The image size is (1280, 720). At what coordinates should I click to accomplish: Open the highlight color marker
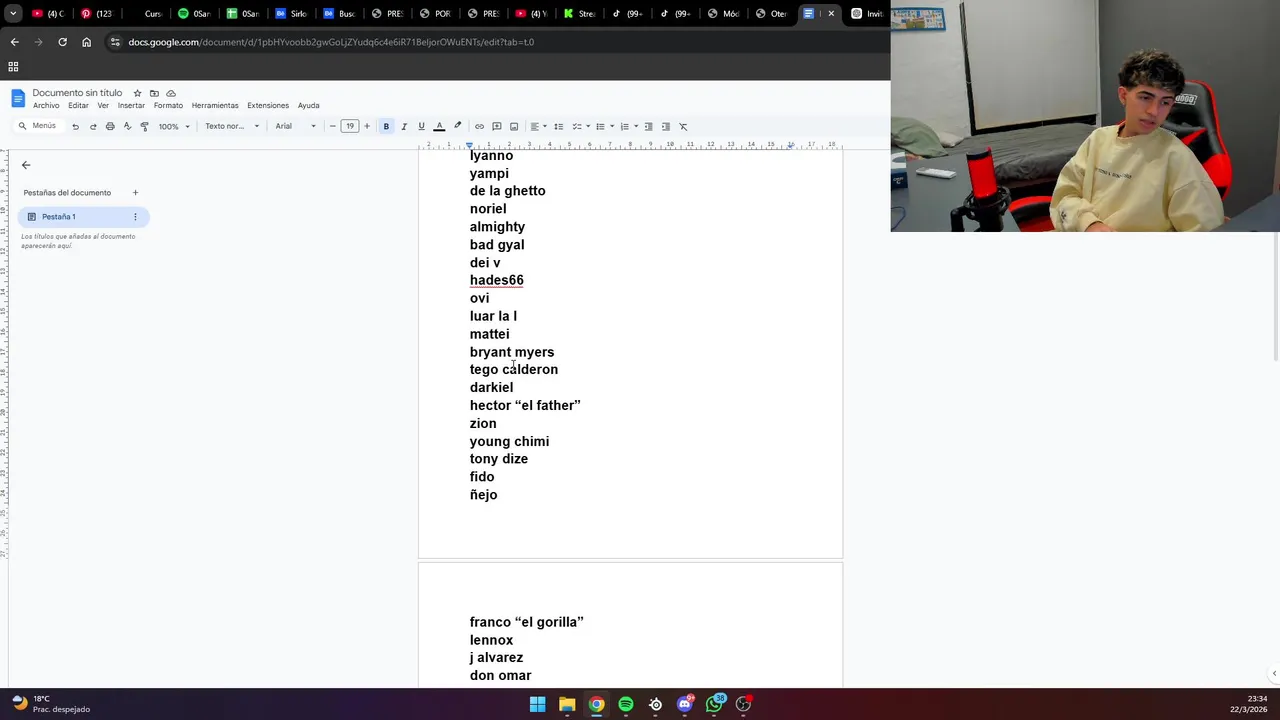coord(458,126)
